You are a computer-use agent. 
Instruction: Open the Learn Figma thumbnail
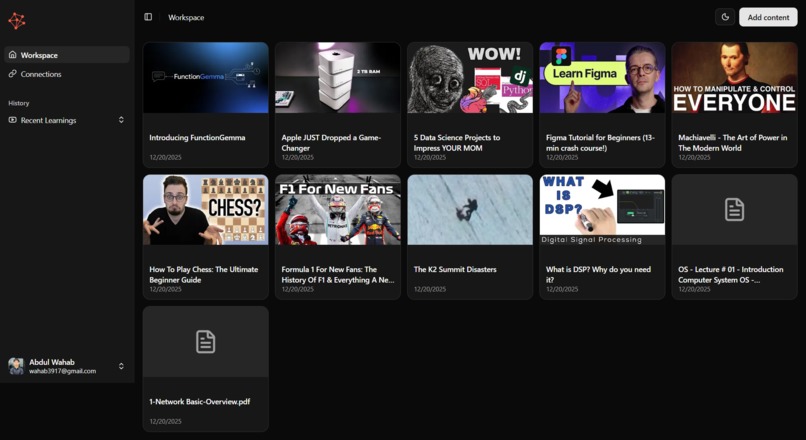click(602, 78)
